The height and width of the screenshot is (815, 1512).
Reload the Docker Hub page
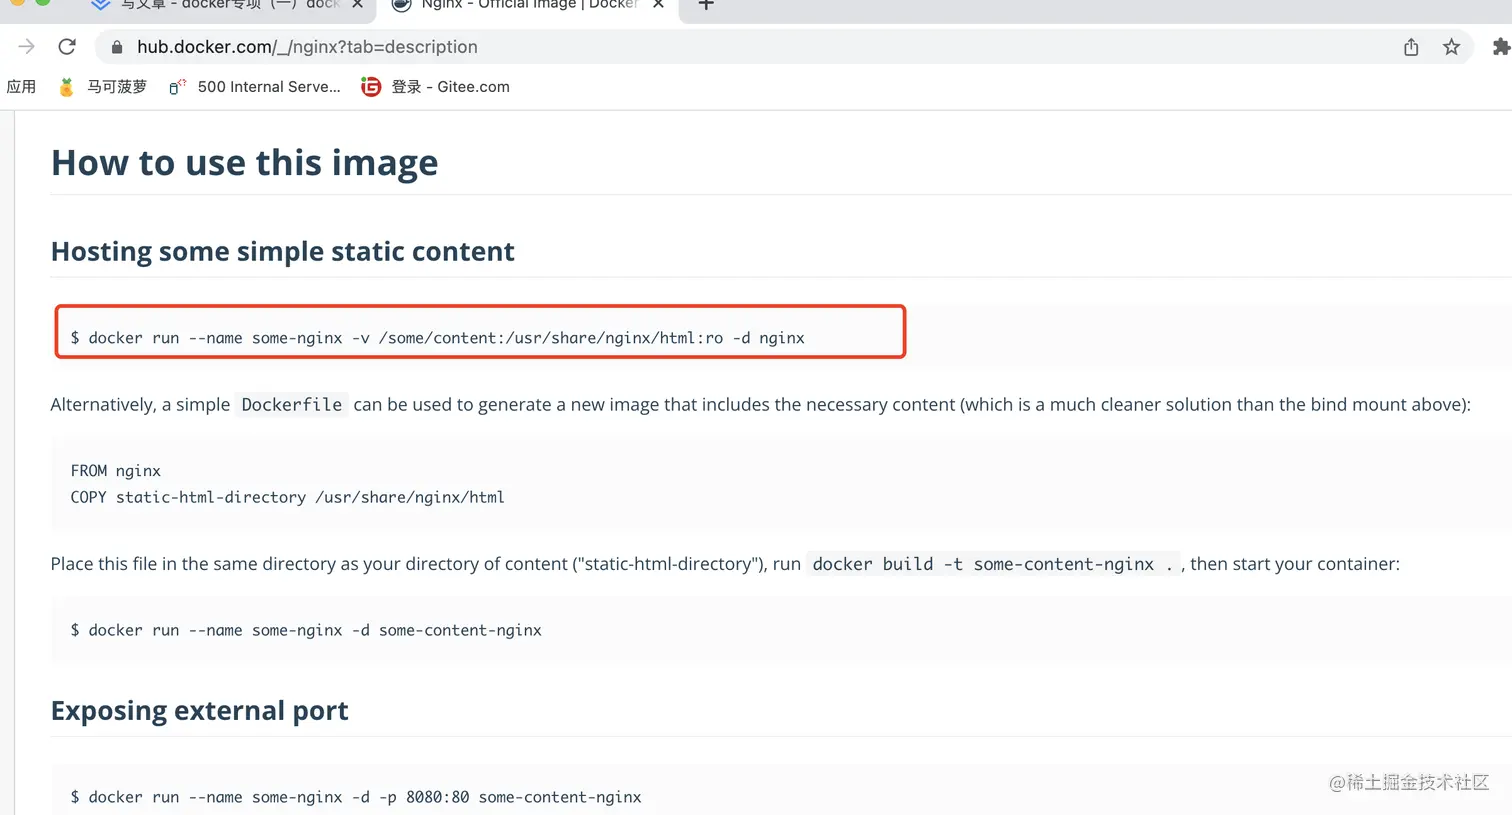(x=67, y=47)
